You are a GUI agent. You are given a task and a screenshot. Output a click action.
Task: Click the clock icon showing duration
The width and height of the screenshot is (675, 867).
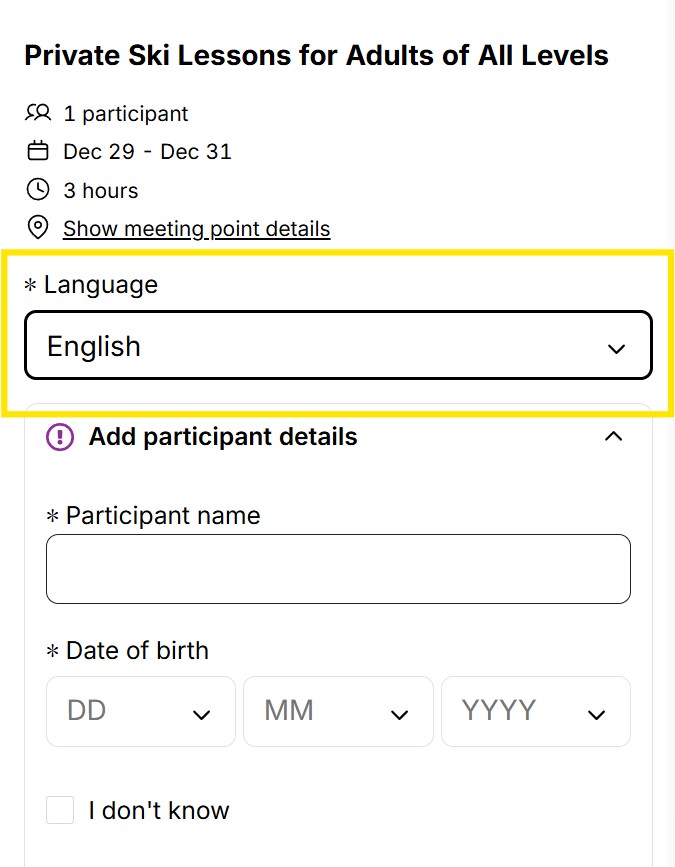click(38, 190)
